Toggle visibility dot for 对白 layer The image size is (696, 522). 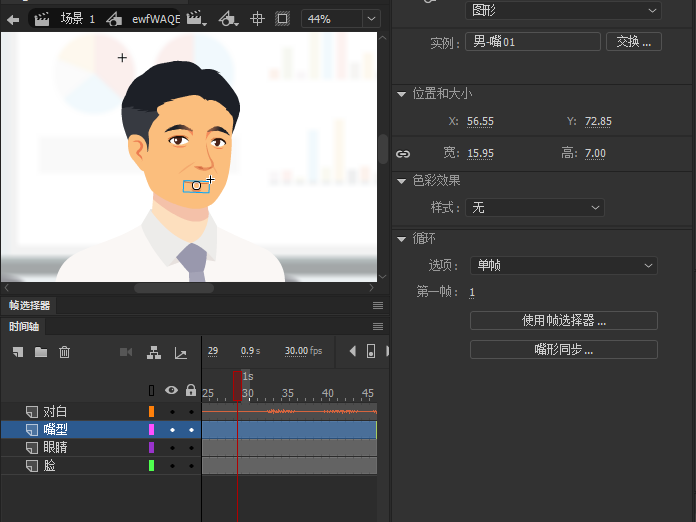coord(172,412)
